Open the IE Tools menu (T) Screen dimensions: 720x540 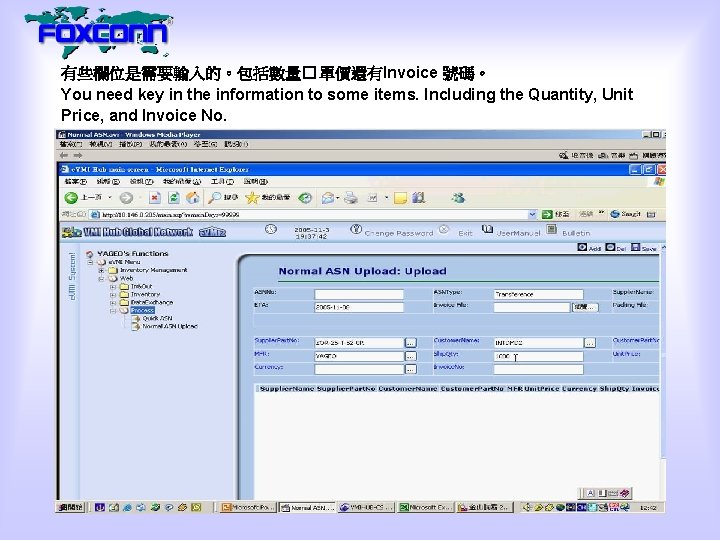click(222, 182)
